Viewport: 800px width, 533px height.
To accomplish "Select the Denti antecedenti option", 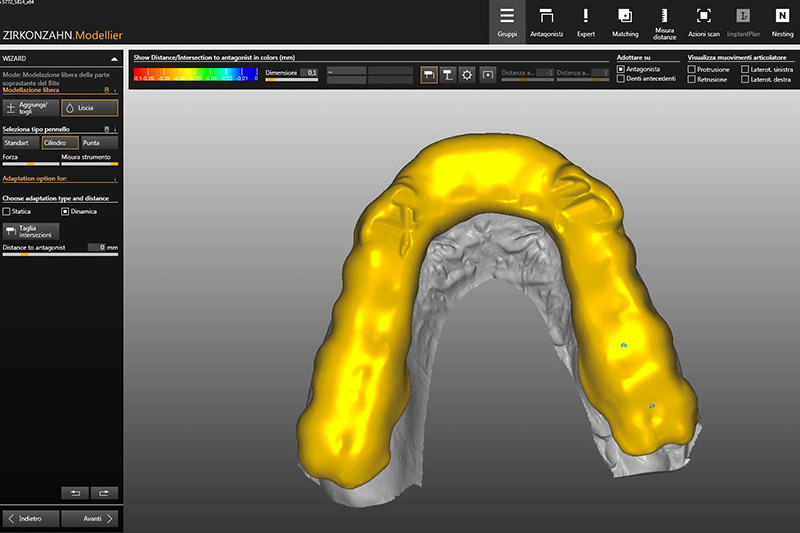I will click(621, 79).
